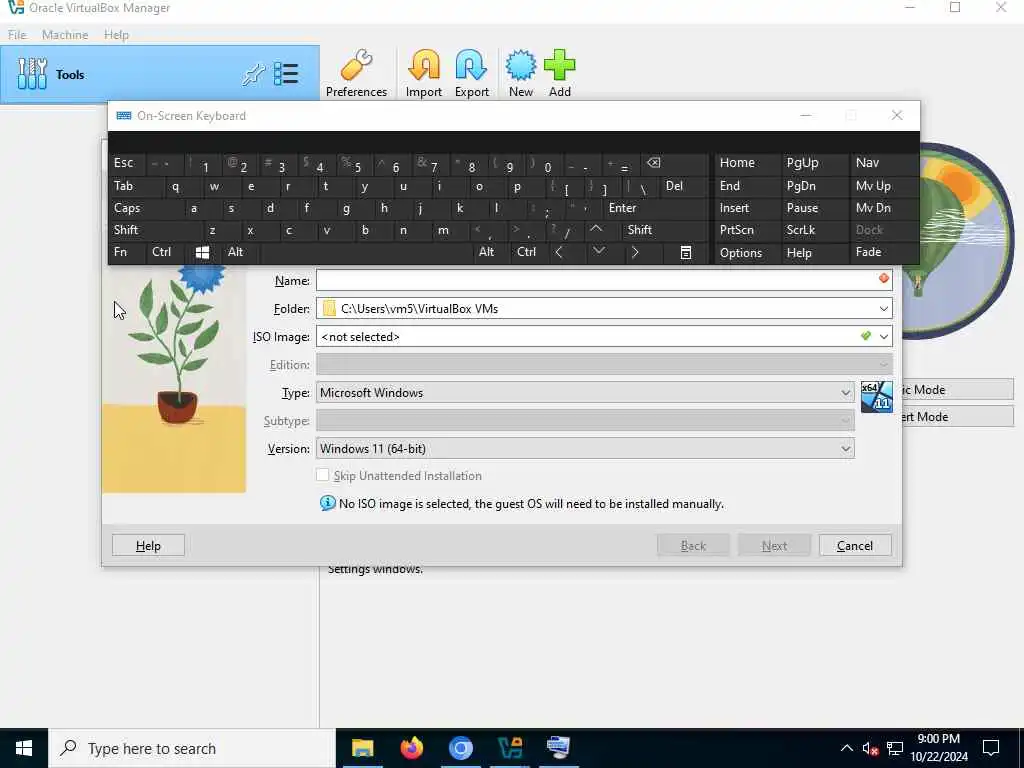Open Firefox from the taskbar
The height and width of the screenshot is (768, 1024).
click(x=411, y=748)
